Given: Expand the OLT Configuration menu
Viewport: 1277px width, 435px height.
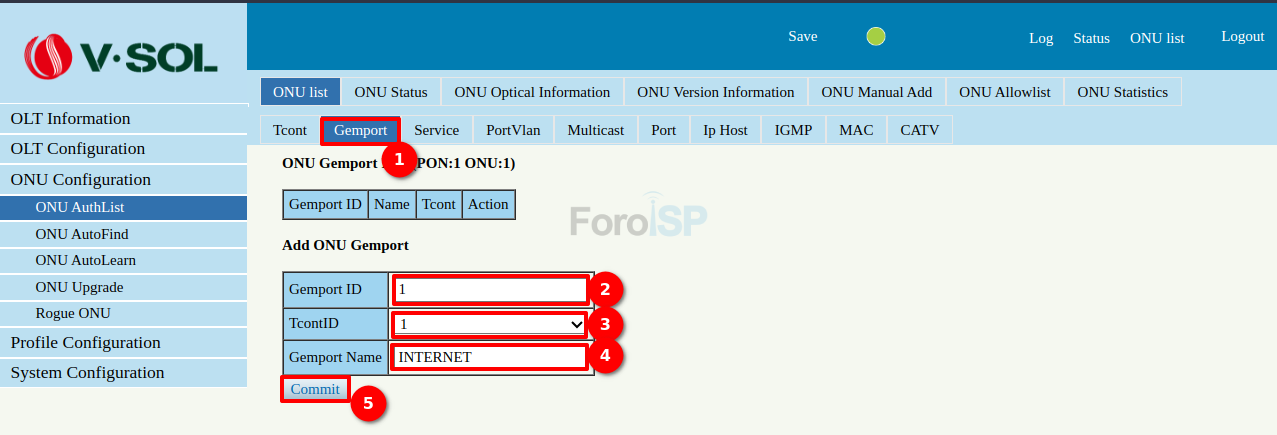Looking at the screenshot, I should (78, 149).
